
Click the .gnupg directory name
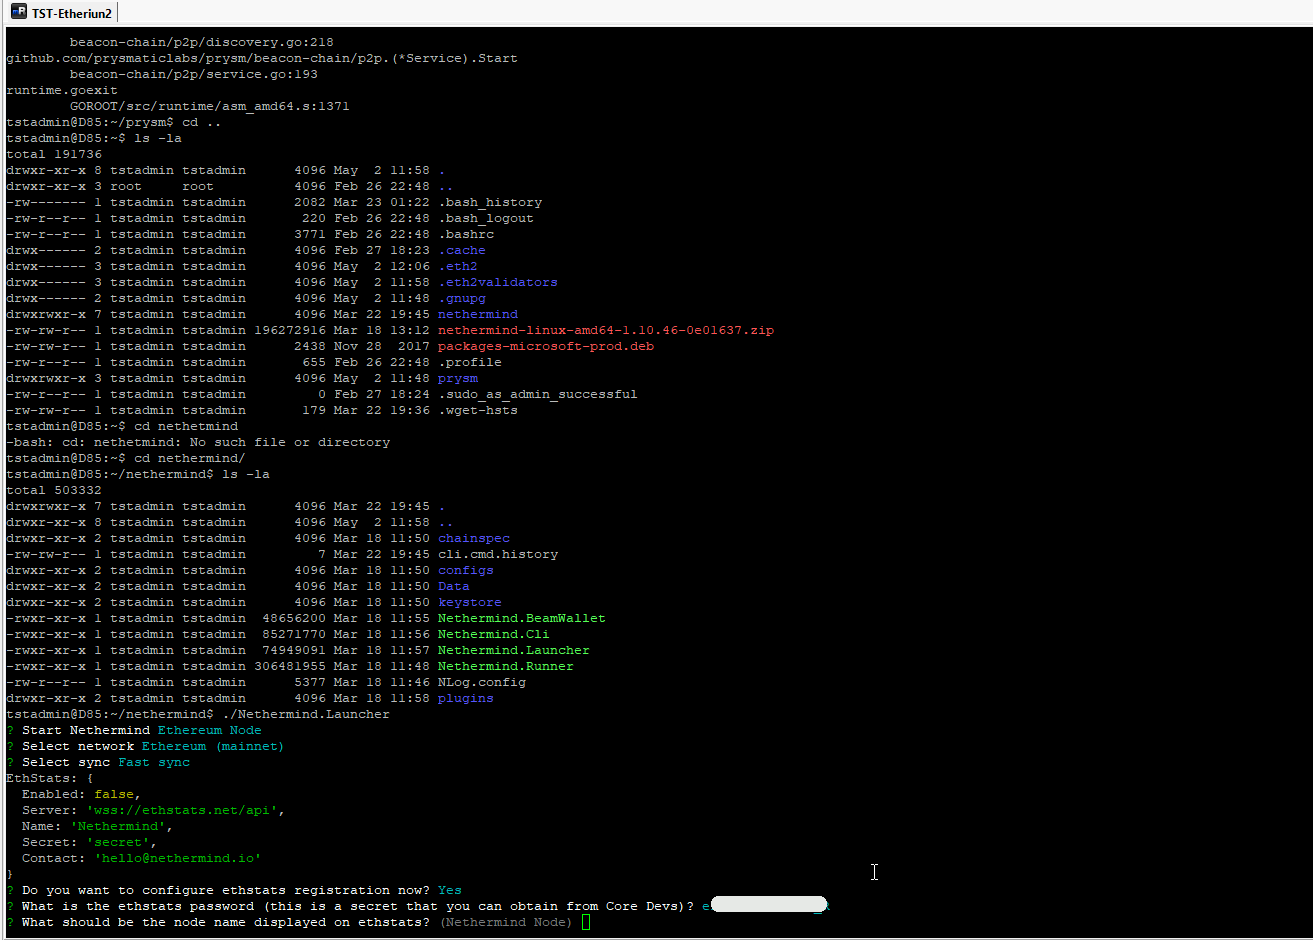(x=462, y=298)
